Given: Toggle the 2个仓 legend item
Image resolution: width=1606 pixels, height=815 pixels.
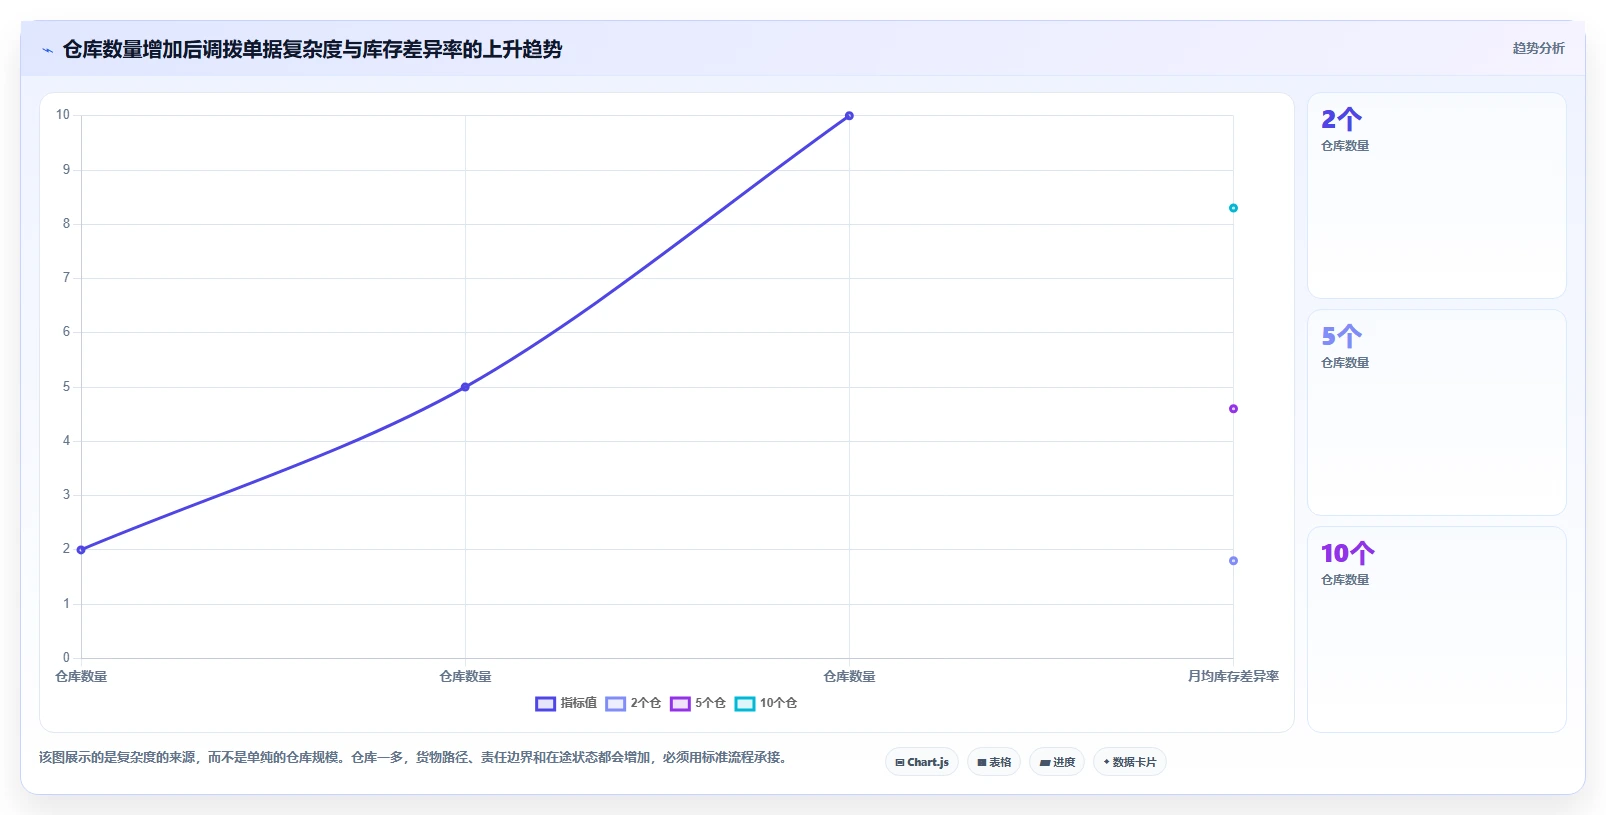Looking at the screenshot, I should tap(633, 703).
